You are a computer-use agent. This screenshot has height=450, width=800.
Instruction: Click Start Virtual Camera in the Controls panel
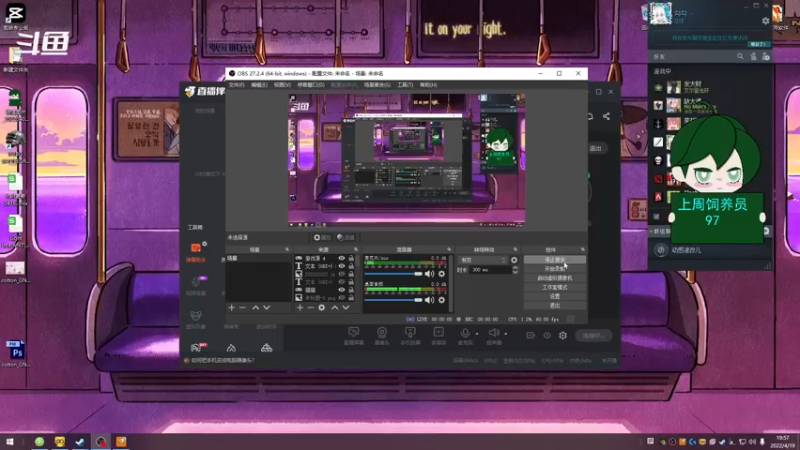pyautogui.click(x=555, y=278)
